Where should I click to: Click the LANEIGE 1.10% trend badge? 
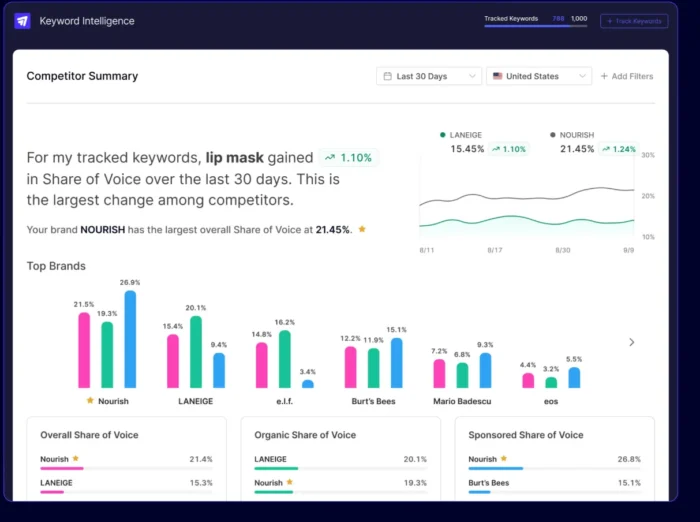pos(509,149)
